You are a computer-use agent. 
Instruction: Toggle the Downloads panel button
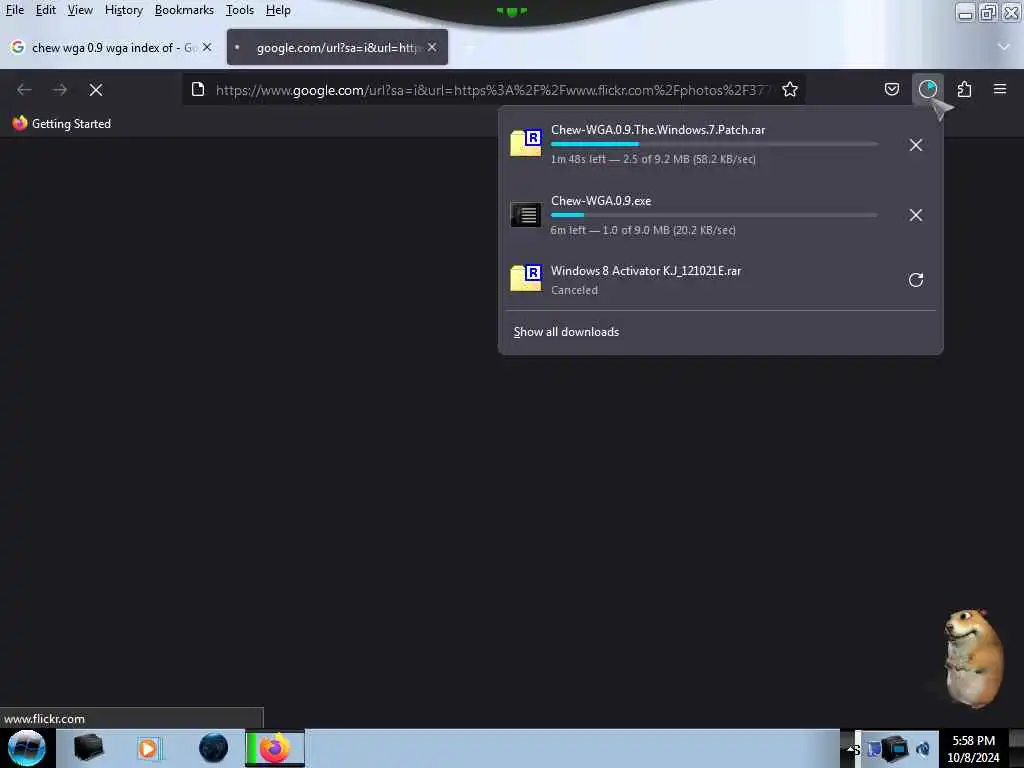[x=927, y=89]
